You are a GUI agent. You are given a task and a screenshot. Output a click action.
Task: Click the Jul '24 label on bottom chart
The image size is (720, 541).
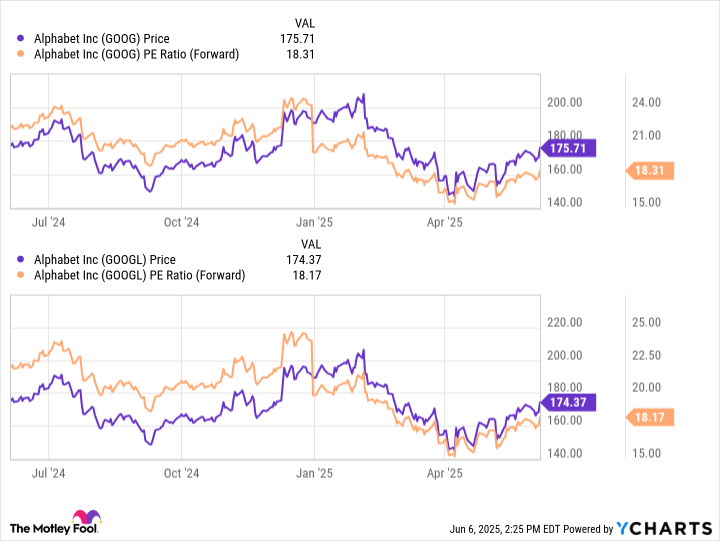pos(49,471)
